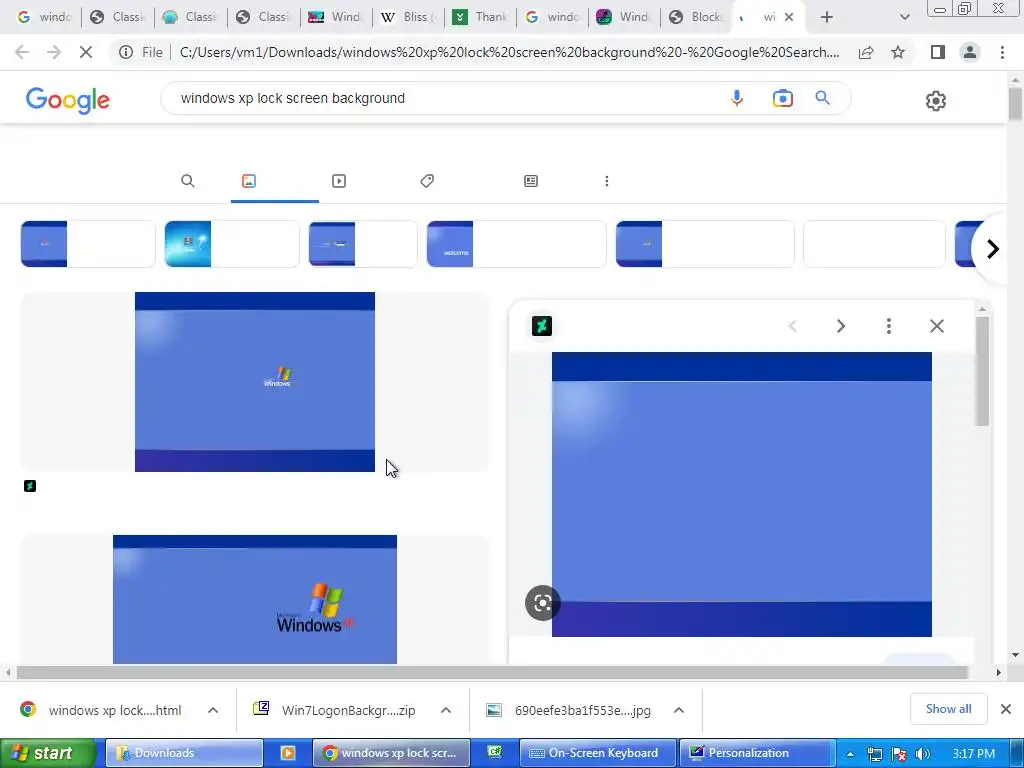The image size is (1024, 768).
Task: Select the light-blue Windows logo suggestion chip
Action: [232, 244]
